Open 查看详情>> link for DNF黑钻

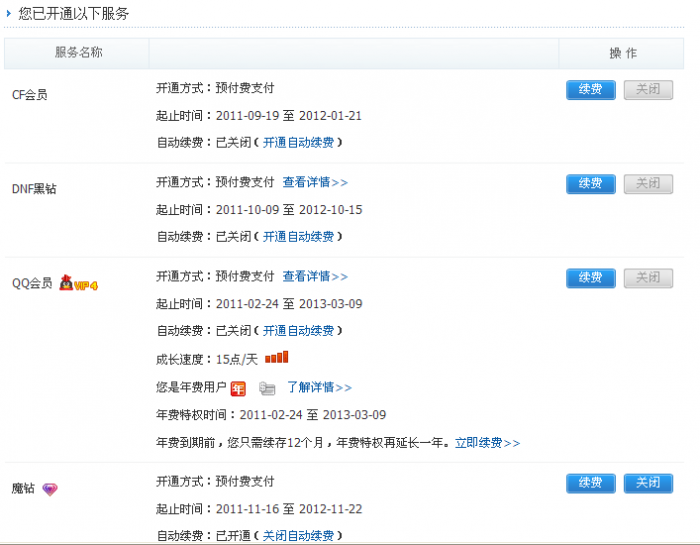315,182
